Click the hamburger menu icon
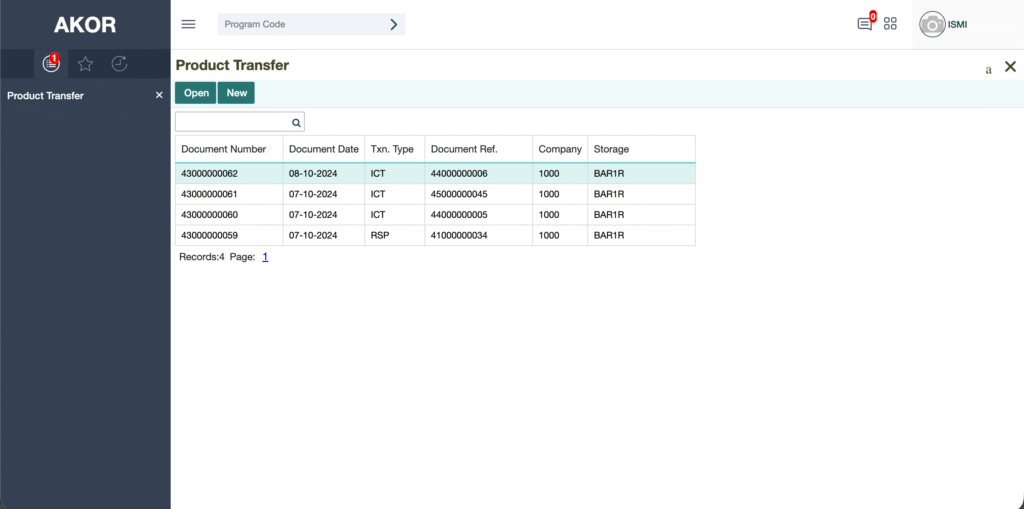This screenshot has height=509, width=1024. [188, 24]
